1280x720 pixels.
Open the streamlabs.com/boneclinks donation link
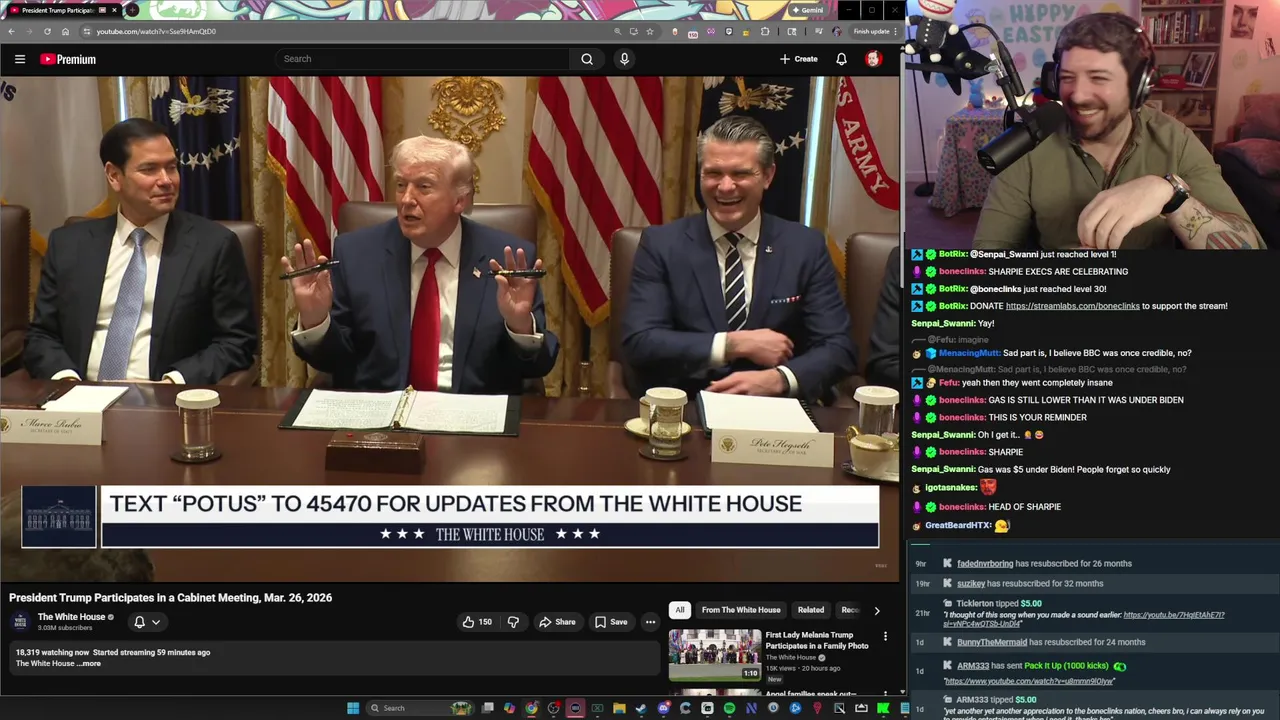1072,306
